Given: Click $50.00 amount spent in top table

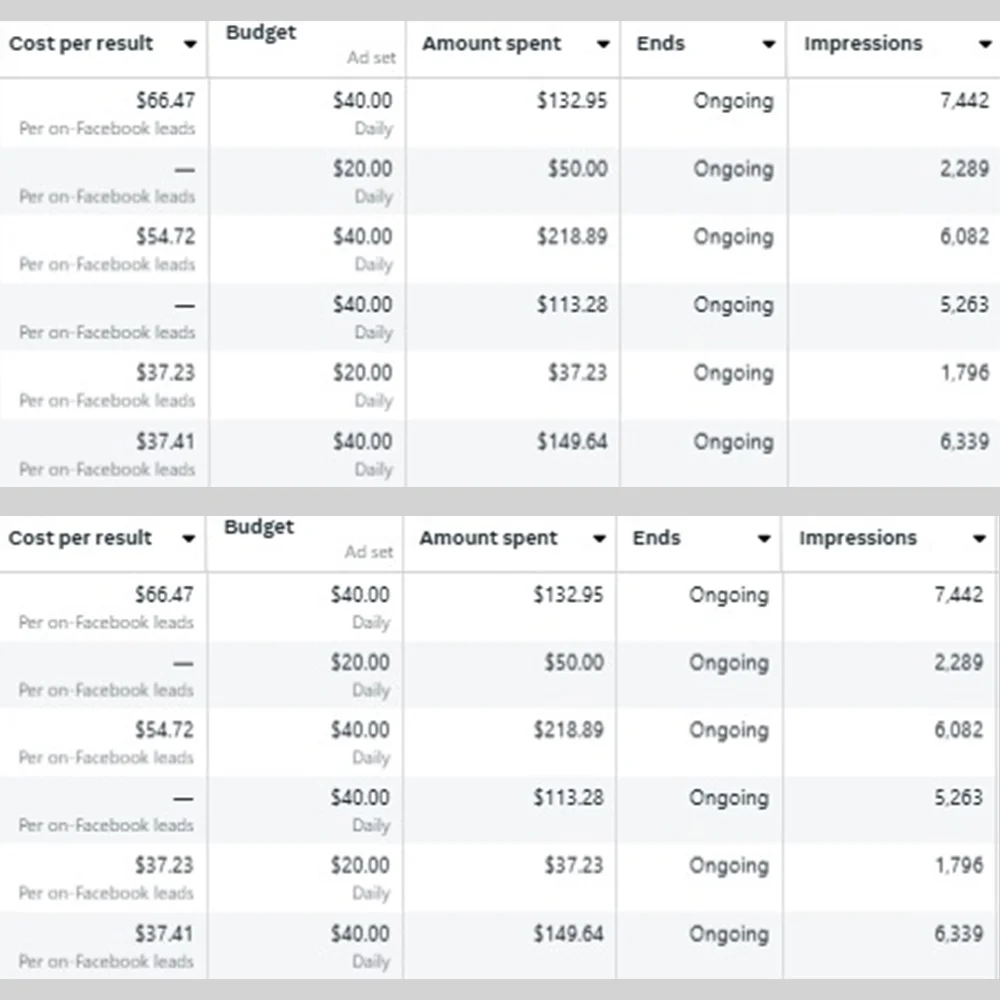Looking at the screenshot, I should [577, 169].
